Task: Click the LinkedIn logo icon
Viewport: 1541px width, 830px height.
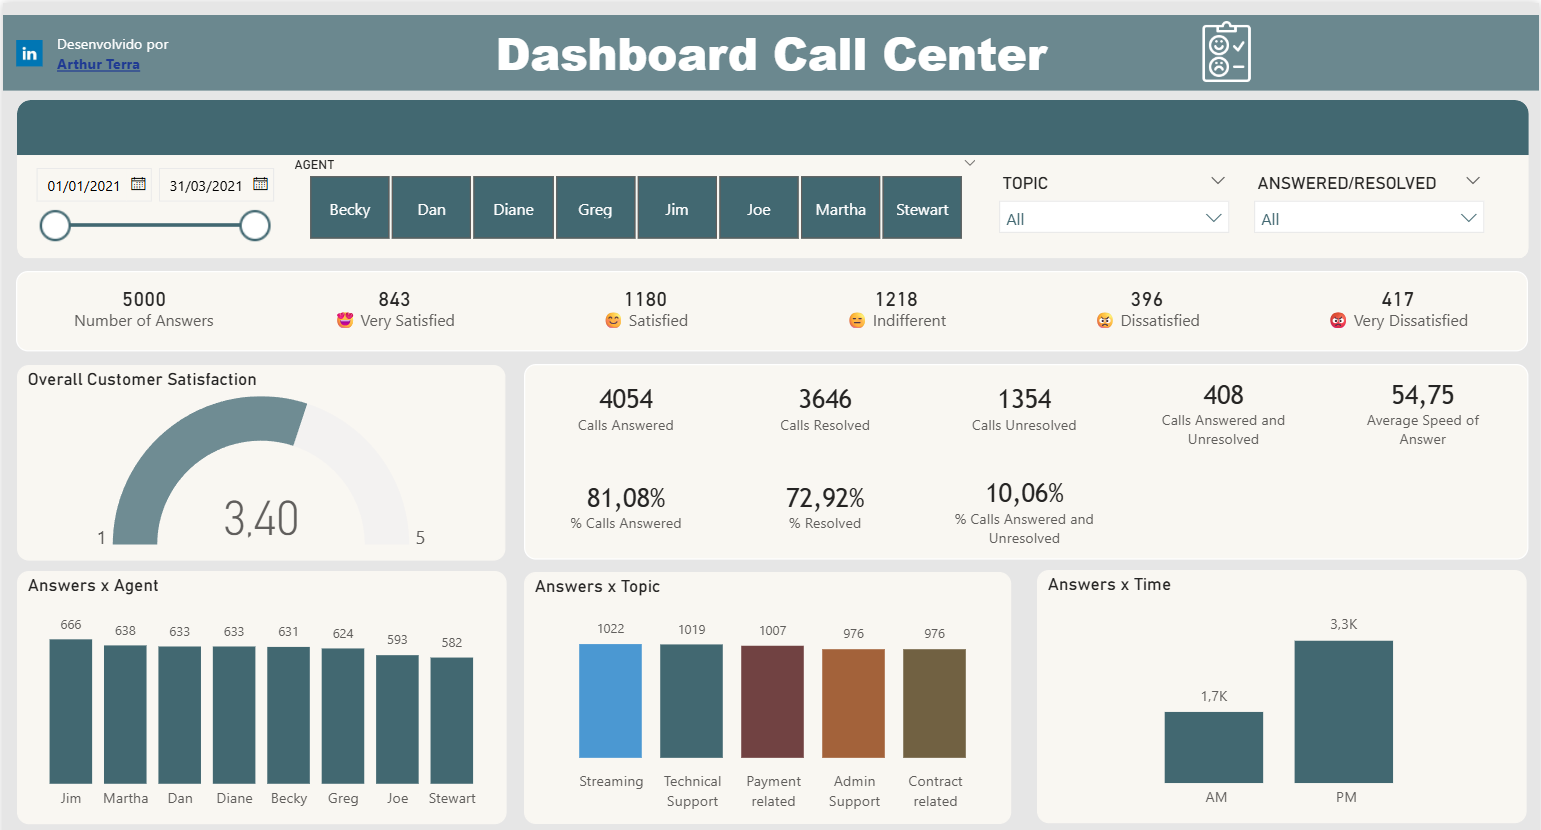Action: (x=29, y=54)
